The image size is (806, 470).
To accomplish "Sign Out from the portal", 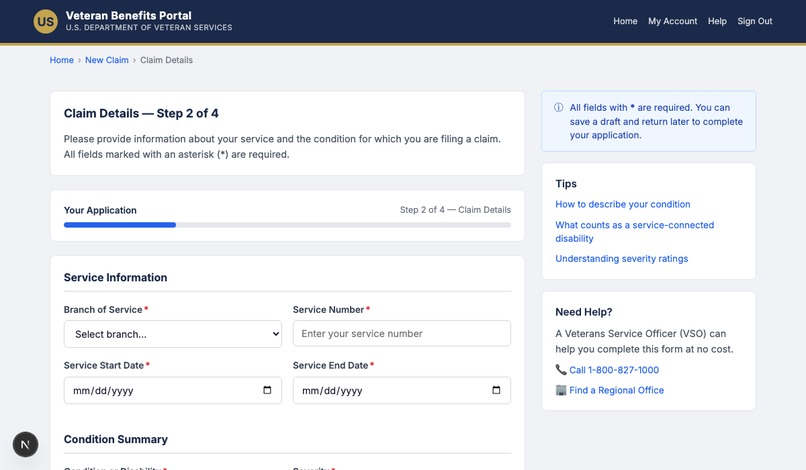I will coord(755,21).
